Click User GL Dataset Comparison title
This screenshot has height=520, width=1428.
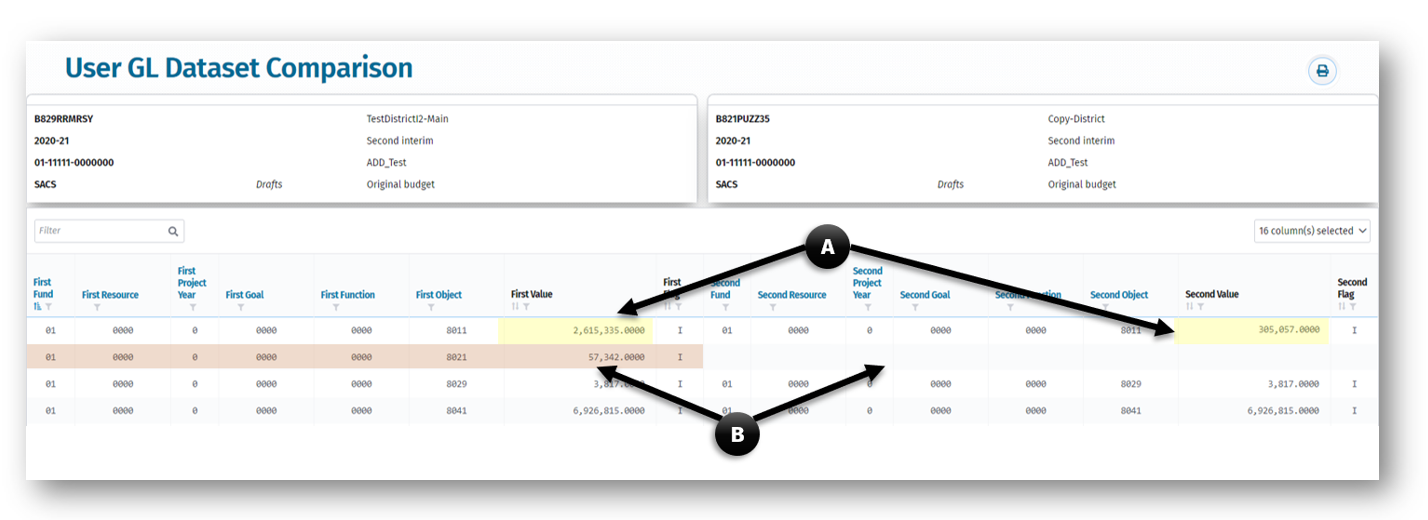point(239,68)
